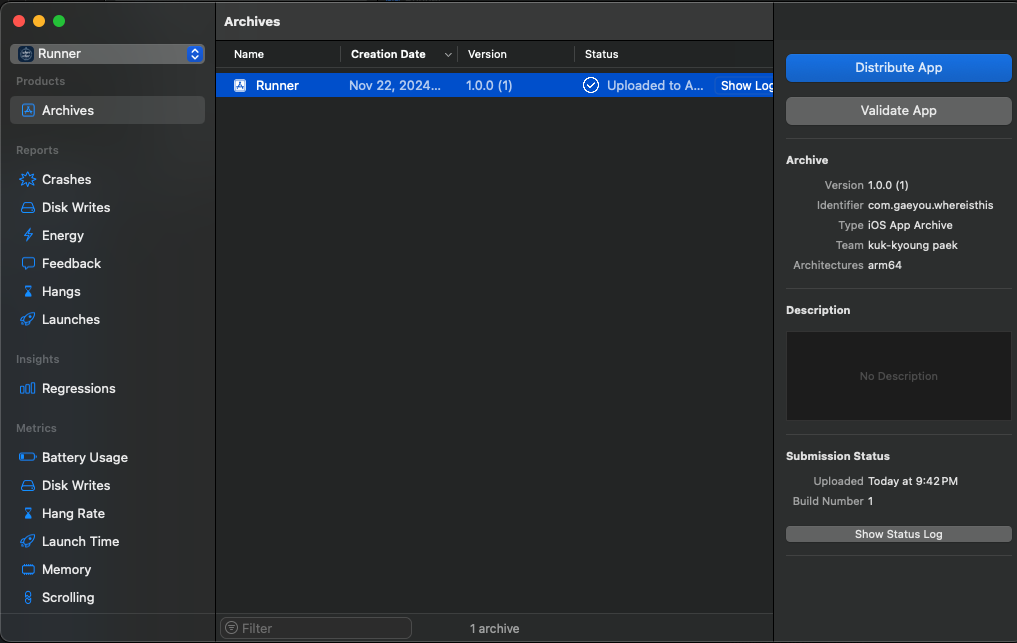Click the Show Log button in the row
The height and width of the screenshot is (643, 1017).
[745, 86]
